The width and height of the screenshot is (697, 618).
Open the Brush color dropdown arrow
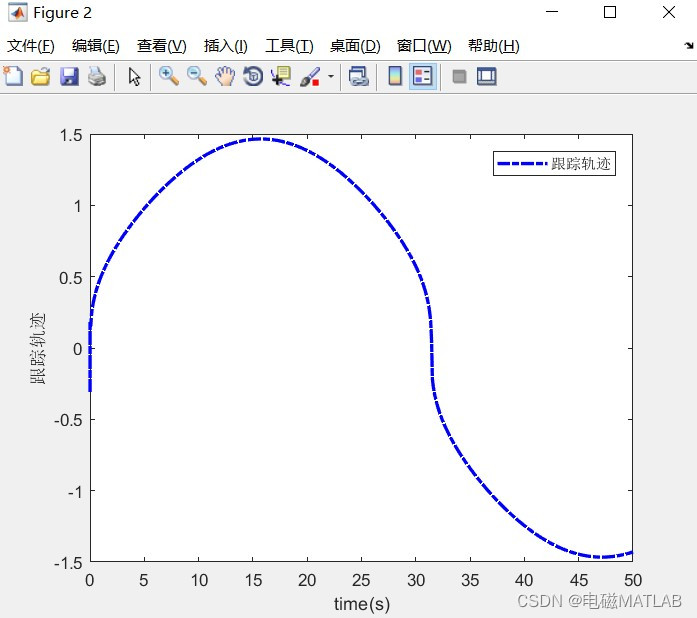[x=331, y=76]
